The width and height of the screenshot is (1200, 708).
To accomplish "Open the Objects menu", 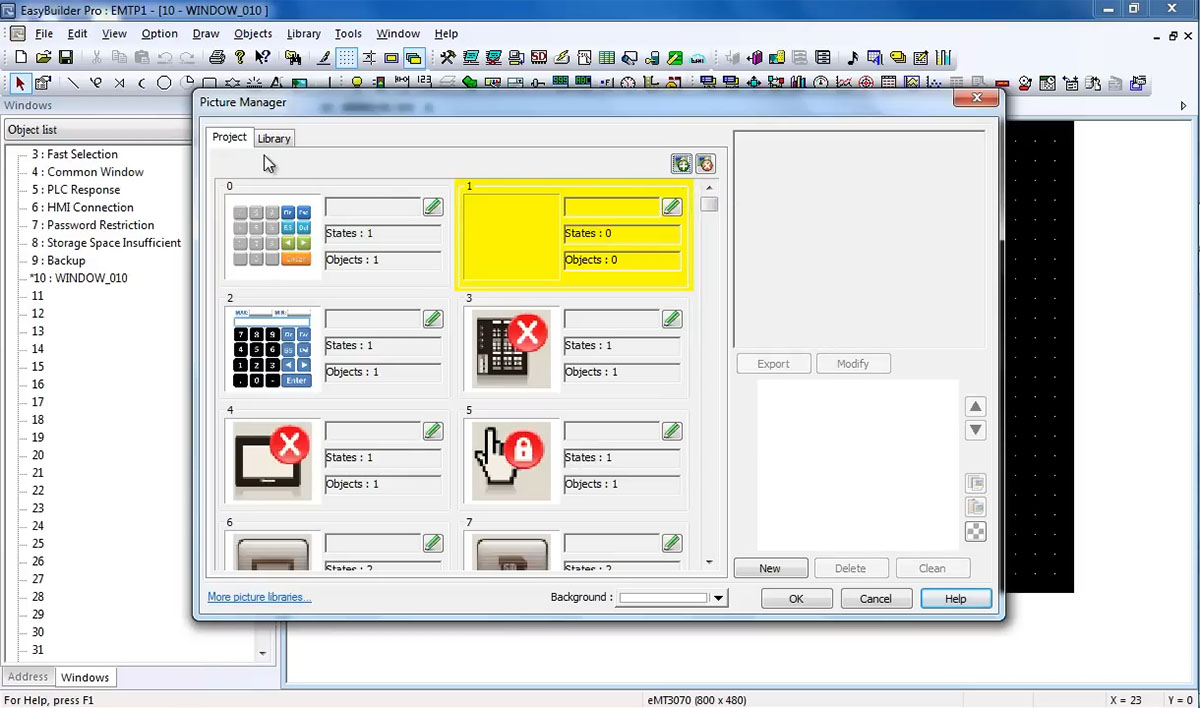I will click(x=253, y=34).
